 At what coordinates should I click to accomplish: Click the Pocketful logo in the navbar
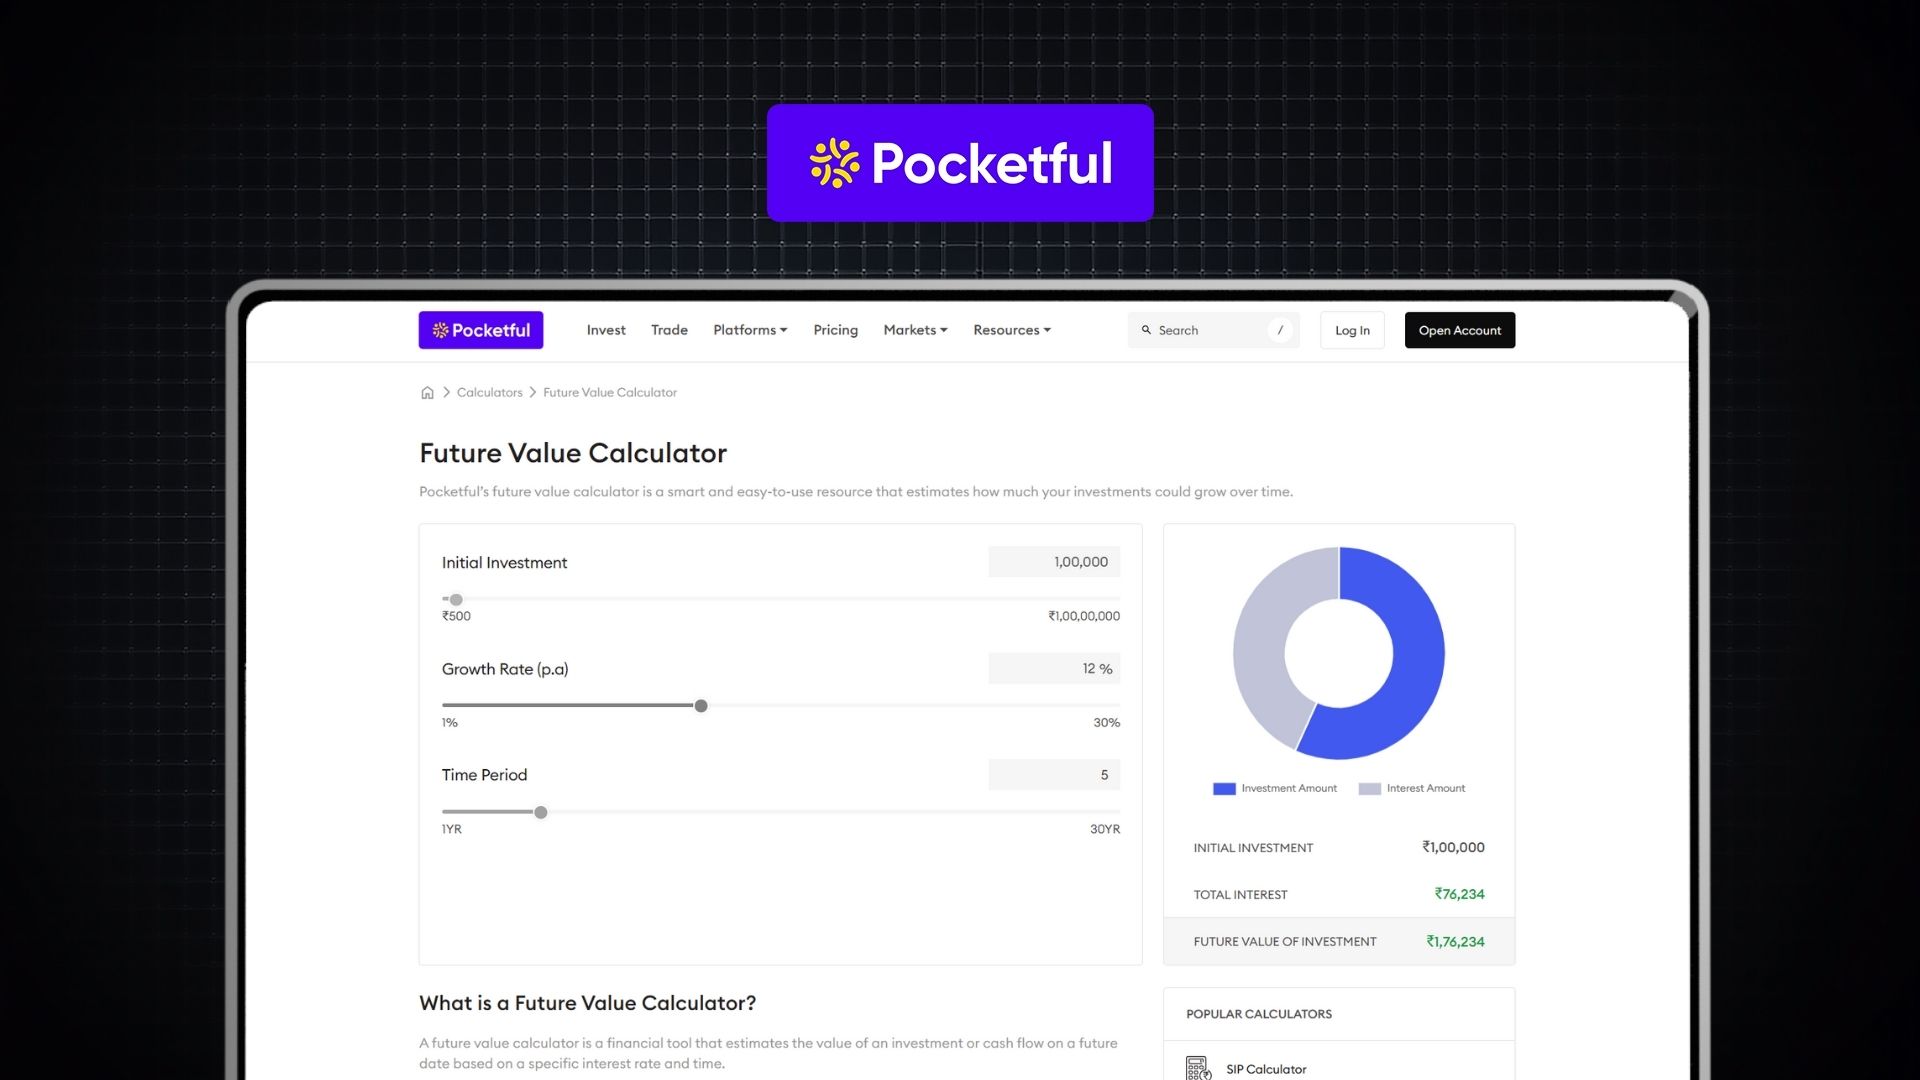481,330
